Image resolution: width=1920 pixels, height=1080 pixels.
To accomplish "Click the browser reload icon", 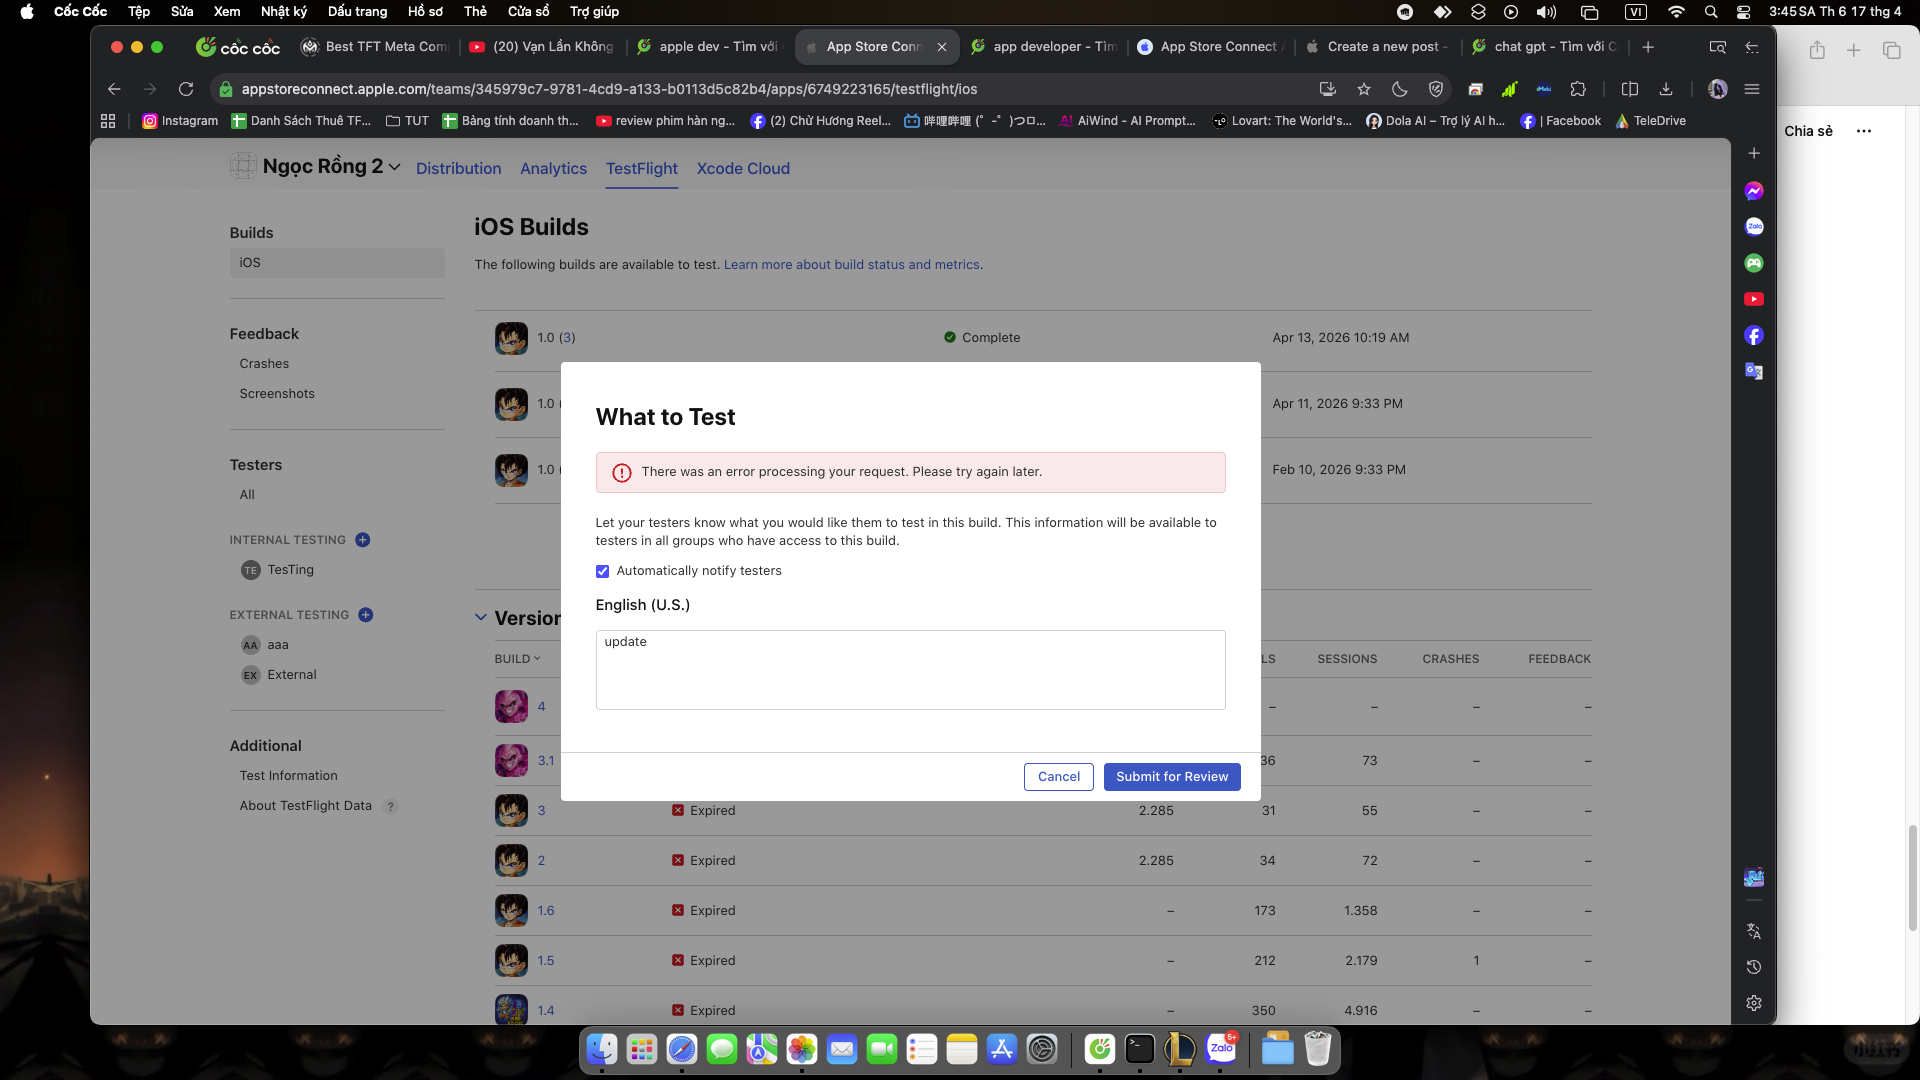I will pos(186,89).
